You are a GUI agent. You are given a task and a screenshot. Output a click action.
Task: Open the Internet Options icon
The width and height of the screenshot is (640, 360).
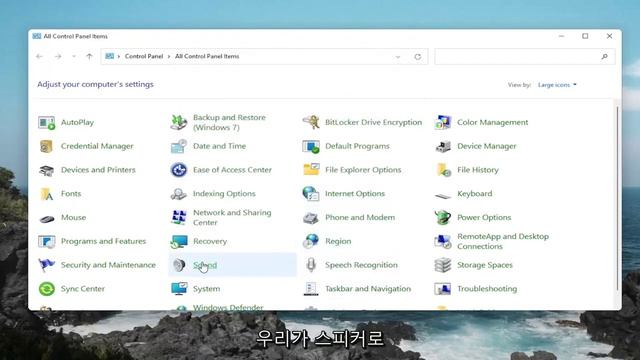coord(311,193)
